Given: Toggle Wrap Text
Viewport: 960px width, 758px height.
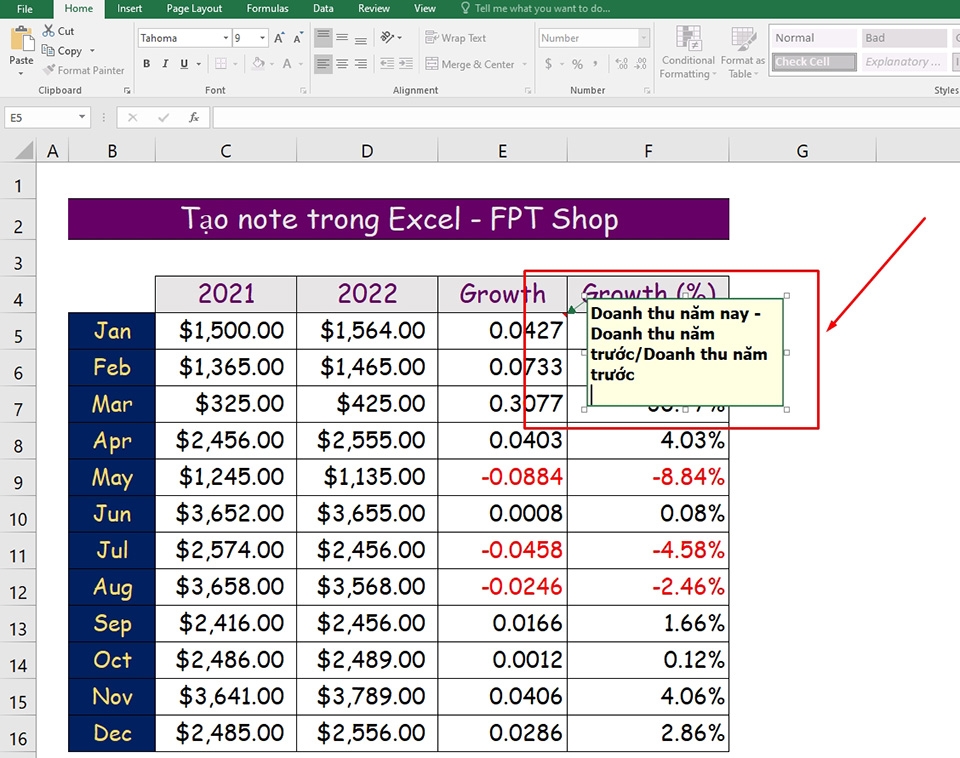Looking at the screenshot, I should pos(456,38).
